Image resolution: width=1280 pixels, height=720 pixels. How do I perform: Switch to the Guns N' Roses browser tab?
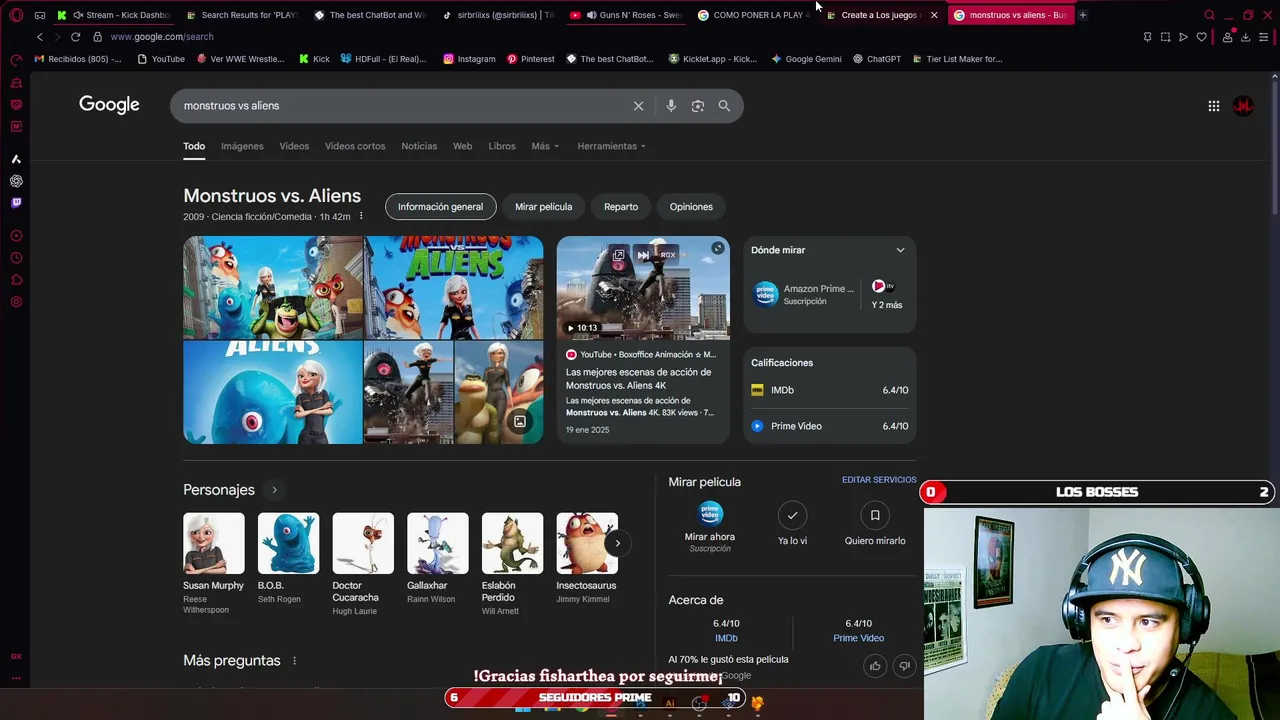627,15
